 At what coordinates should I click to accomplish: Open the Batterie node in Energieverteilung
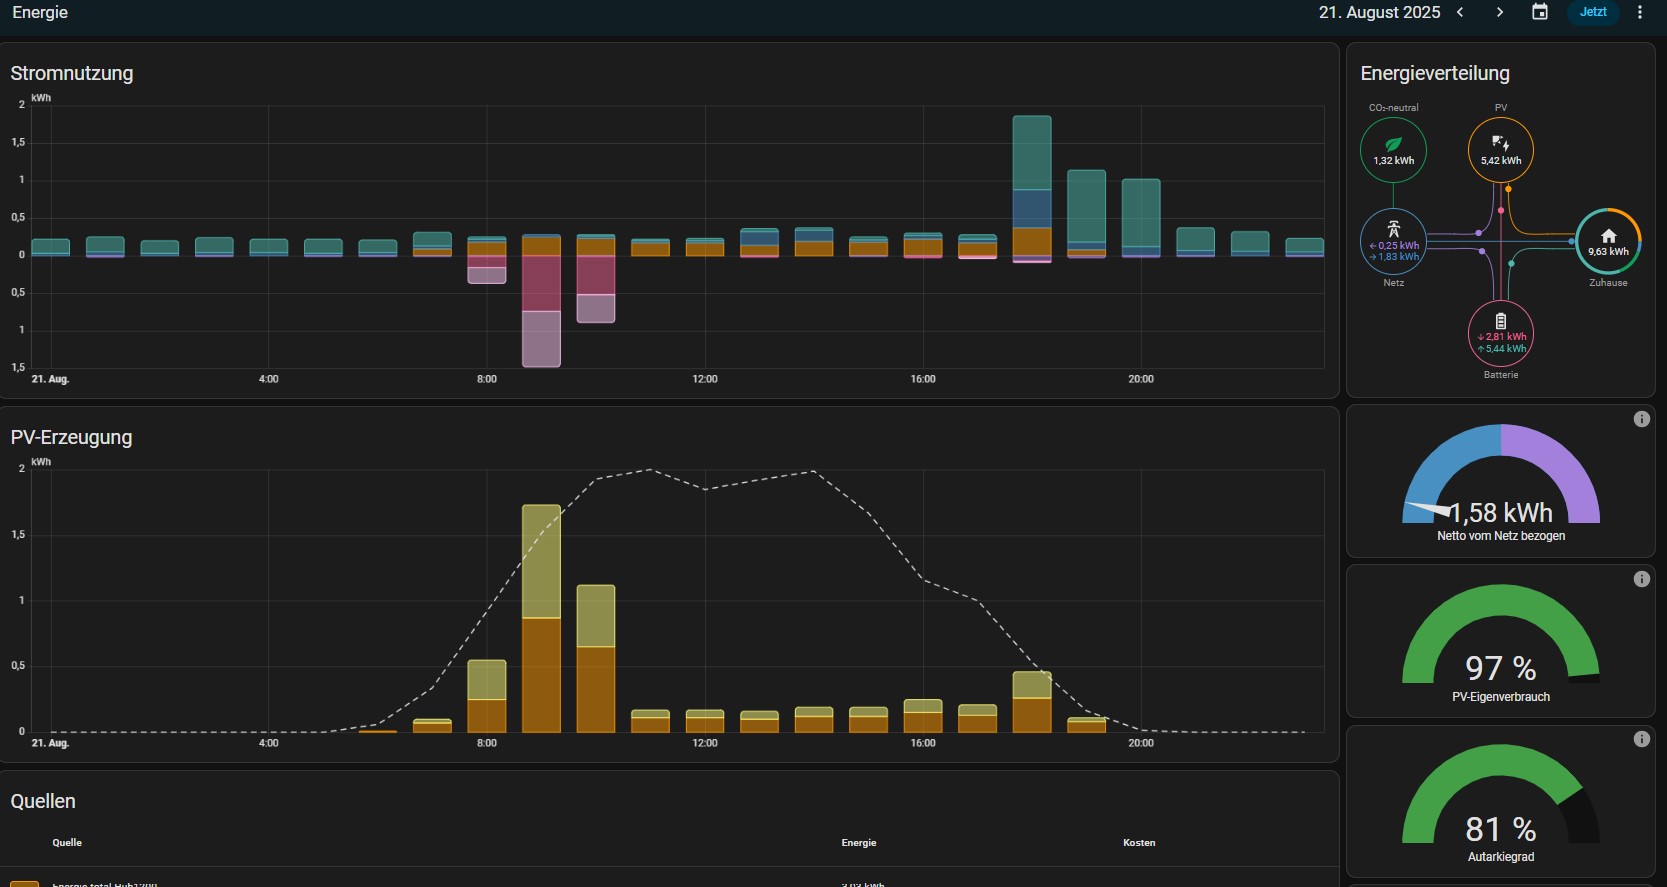coord(1500,334)
